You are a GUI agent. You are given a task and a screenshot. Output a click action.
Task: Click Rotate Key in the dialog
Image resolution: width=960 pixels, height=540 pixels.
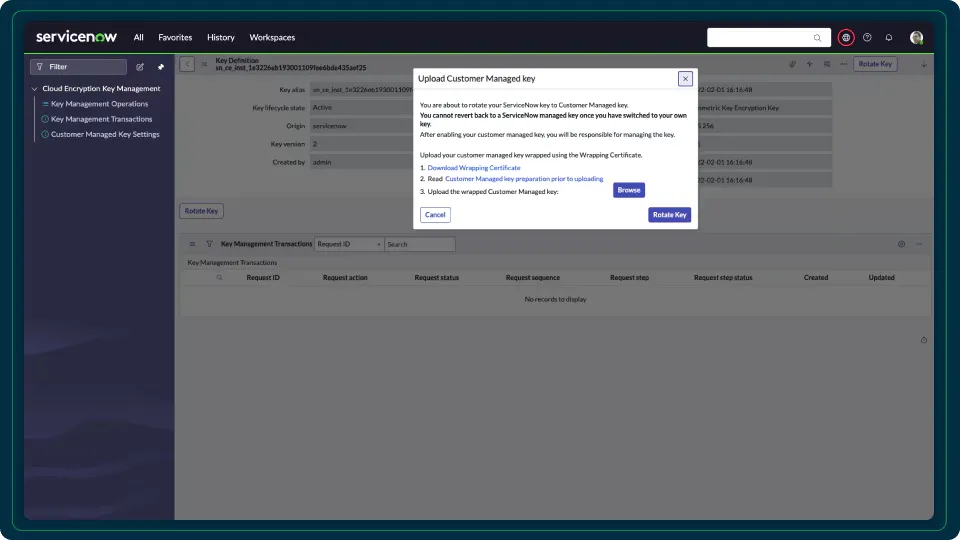(x=669, y=215)
